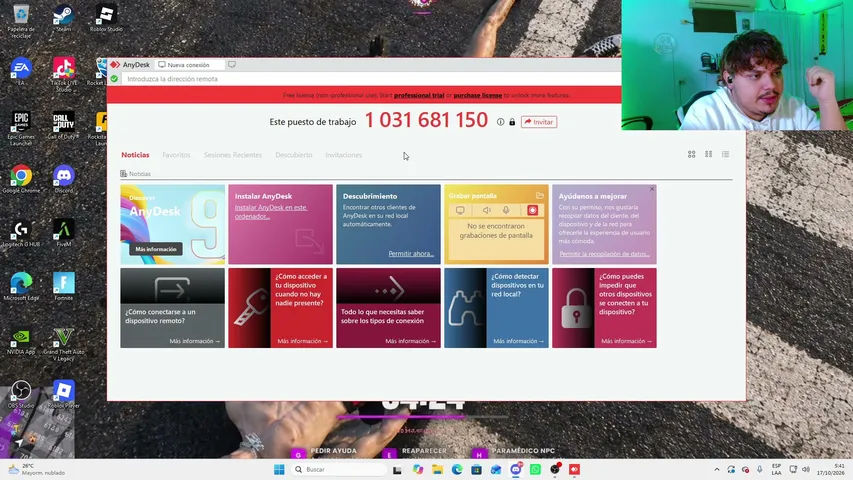Screen dimensions: 853x480
Task: Open the EA desktop icon
Action: coord(21,71)
